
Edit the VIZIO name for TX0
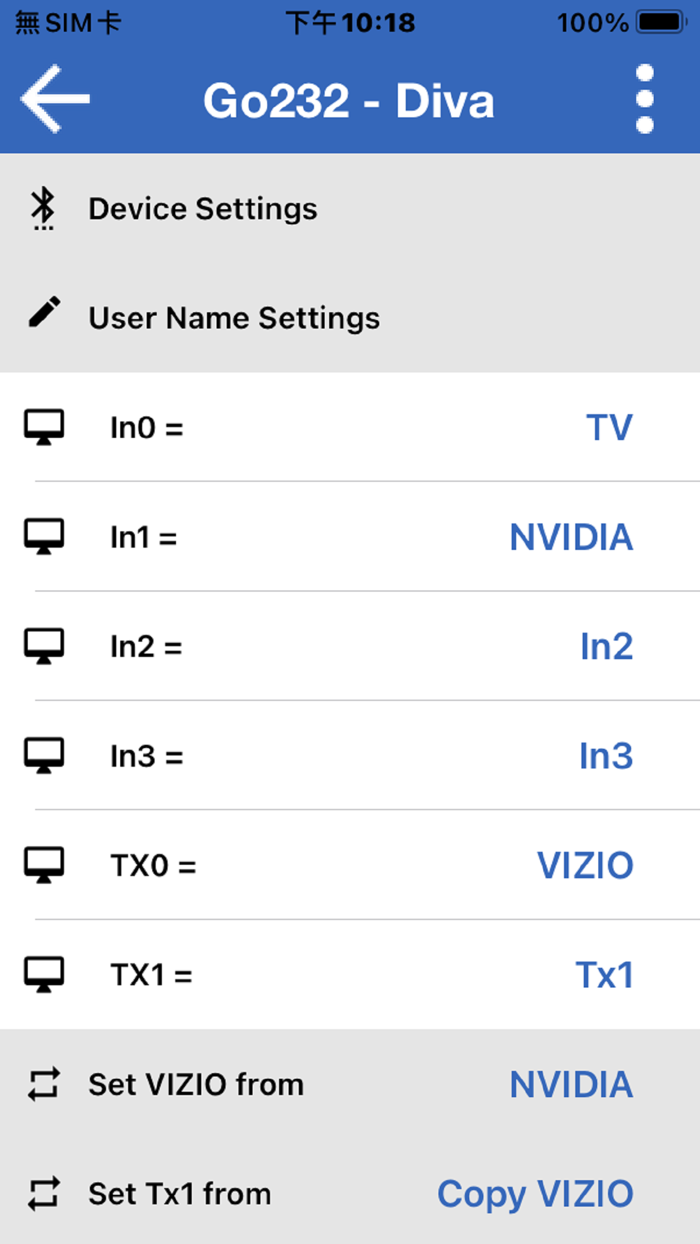pyautogui.click(x=585, y=866)
